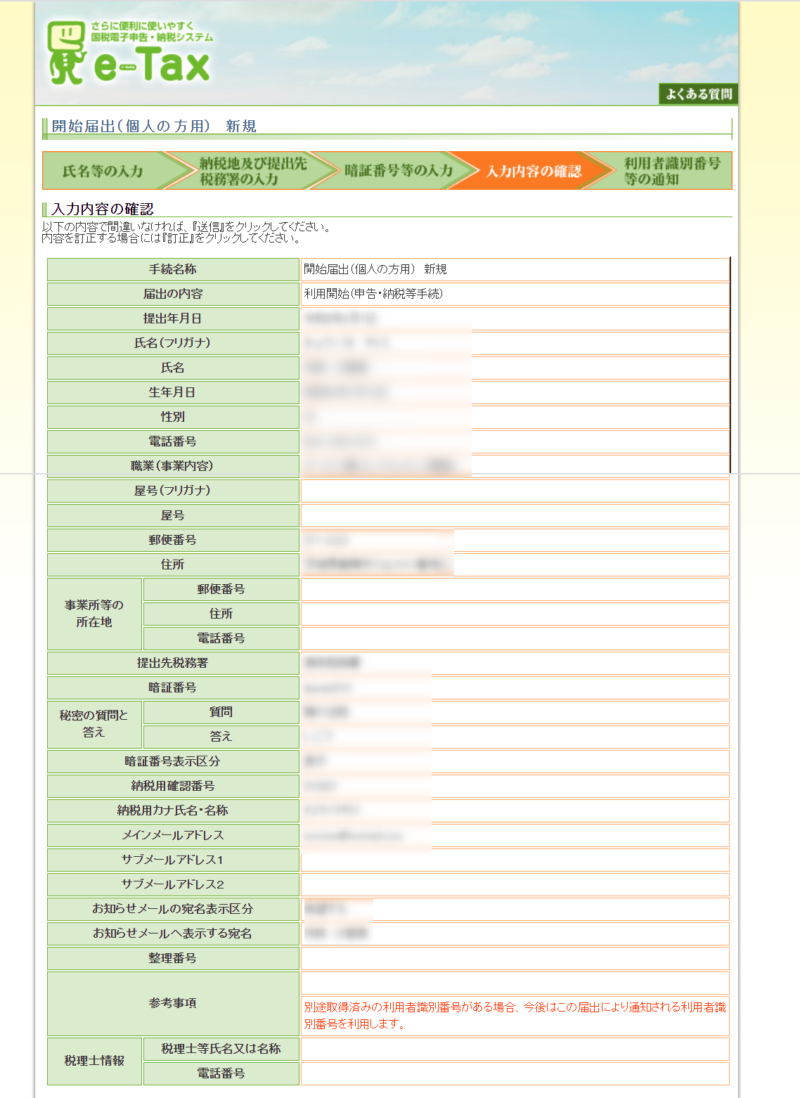800x1098 pixels.
Task: Click the value 開始届出(個人の方用) 新規 in the table
Action: coord(375,270)
